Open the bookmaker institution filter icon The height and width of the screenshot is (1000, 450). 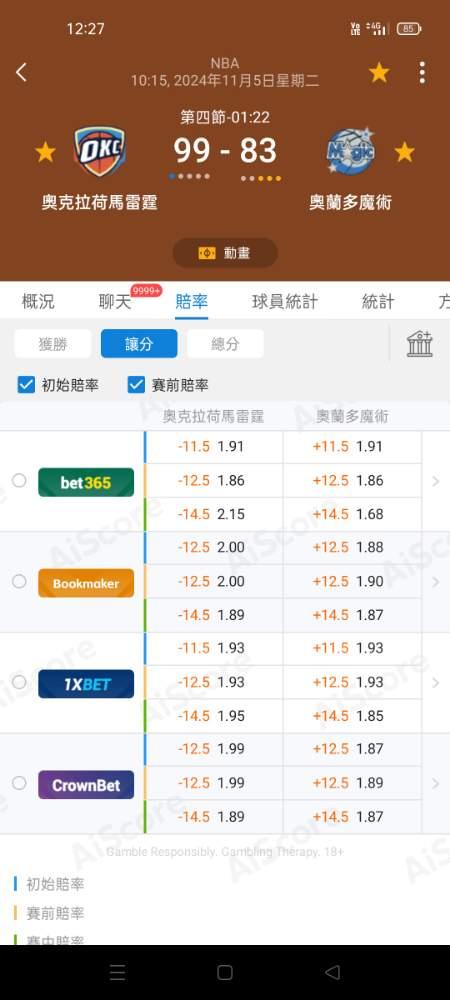tap(420, 344)
